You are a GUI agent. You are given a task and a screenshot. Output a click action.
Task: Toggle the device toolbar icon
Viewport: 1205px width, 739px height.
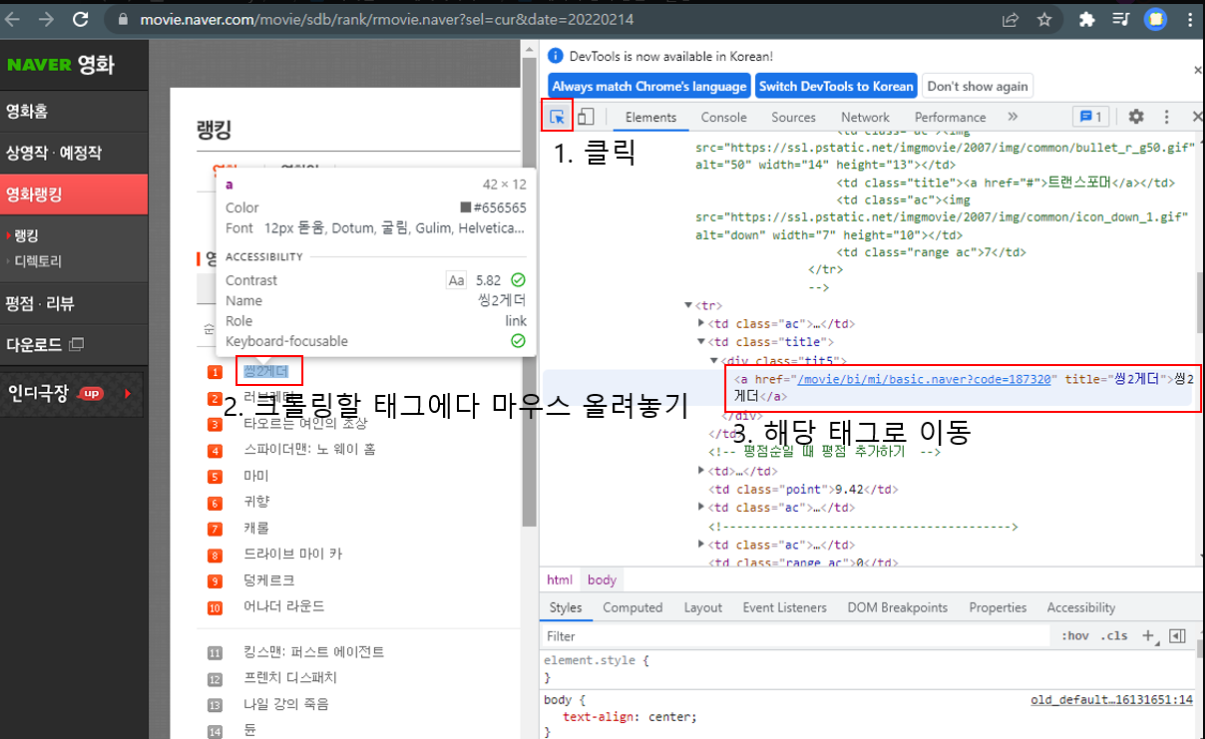586,117
